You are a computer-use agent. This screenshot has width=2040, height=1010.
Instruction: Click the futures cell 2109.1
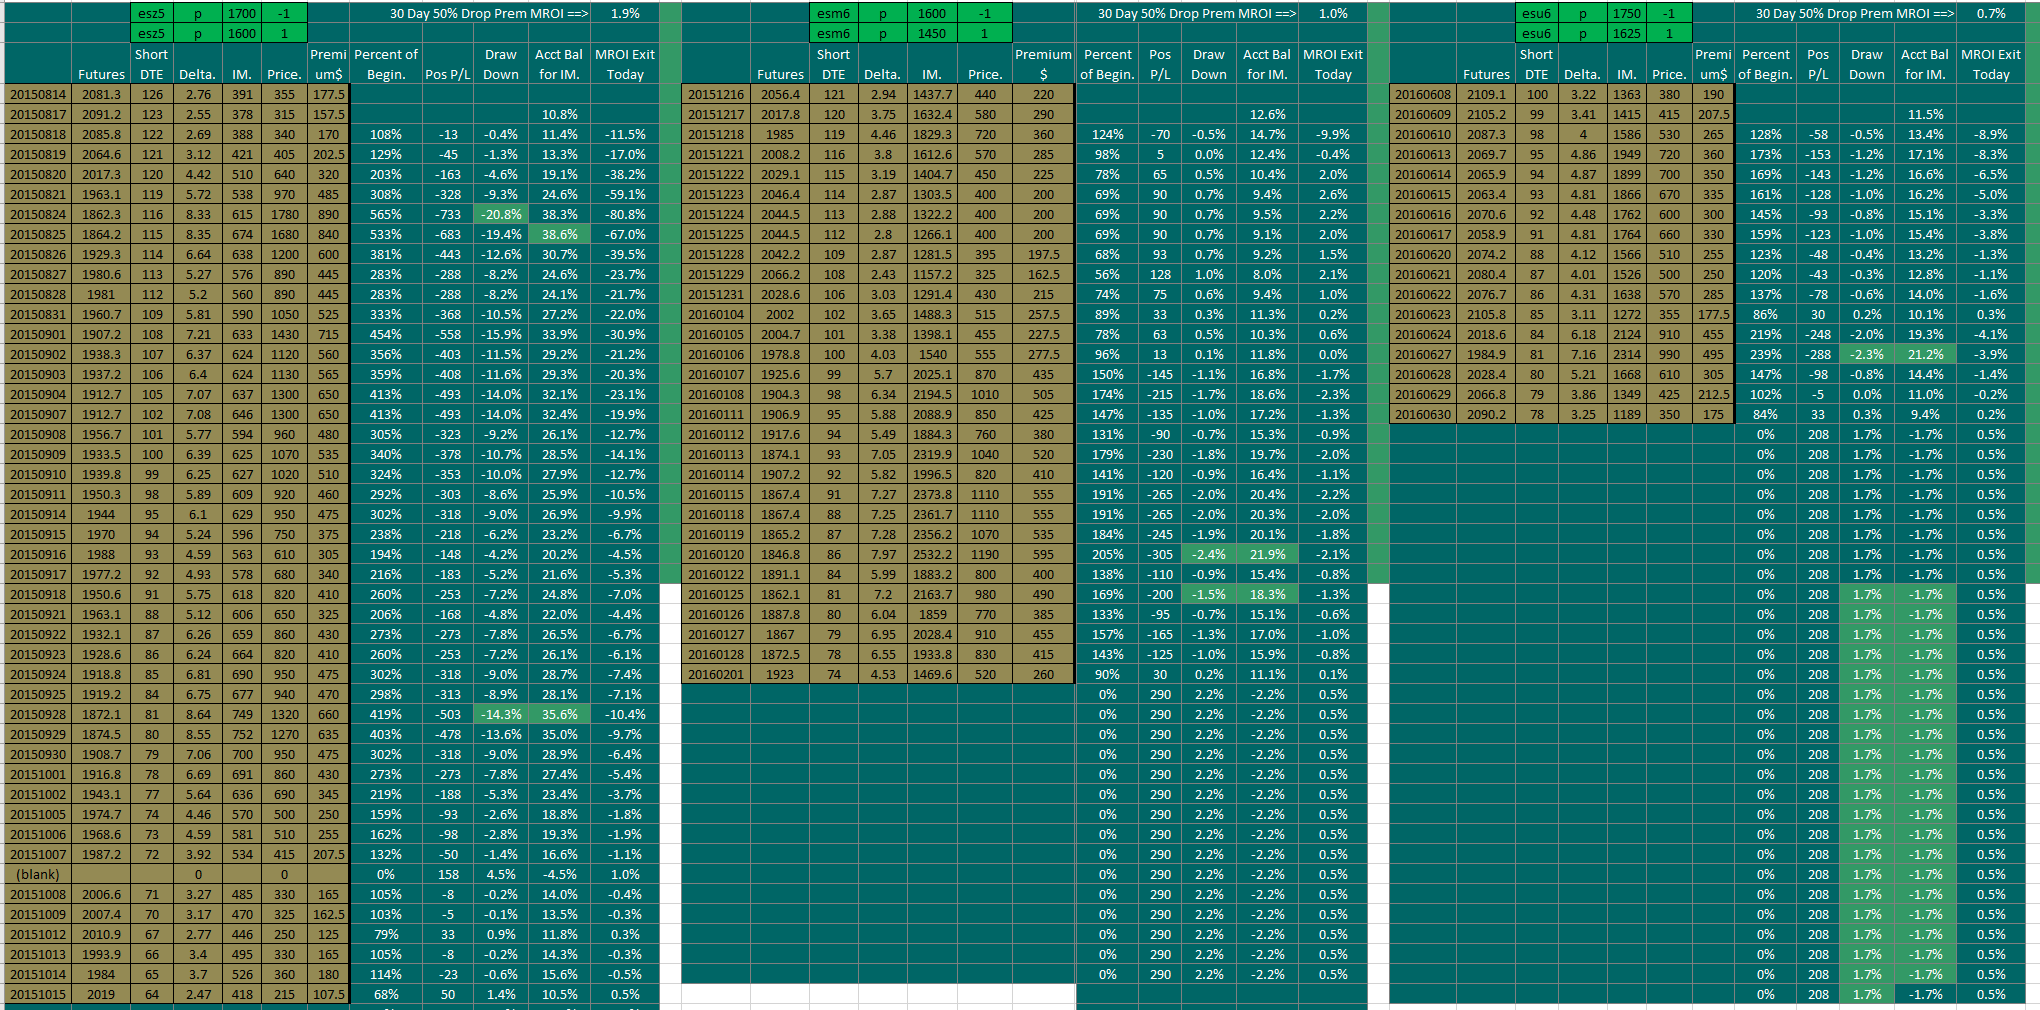(1486, 95)
